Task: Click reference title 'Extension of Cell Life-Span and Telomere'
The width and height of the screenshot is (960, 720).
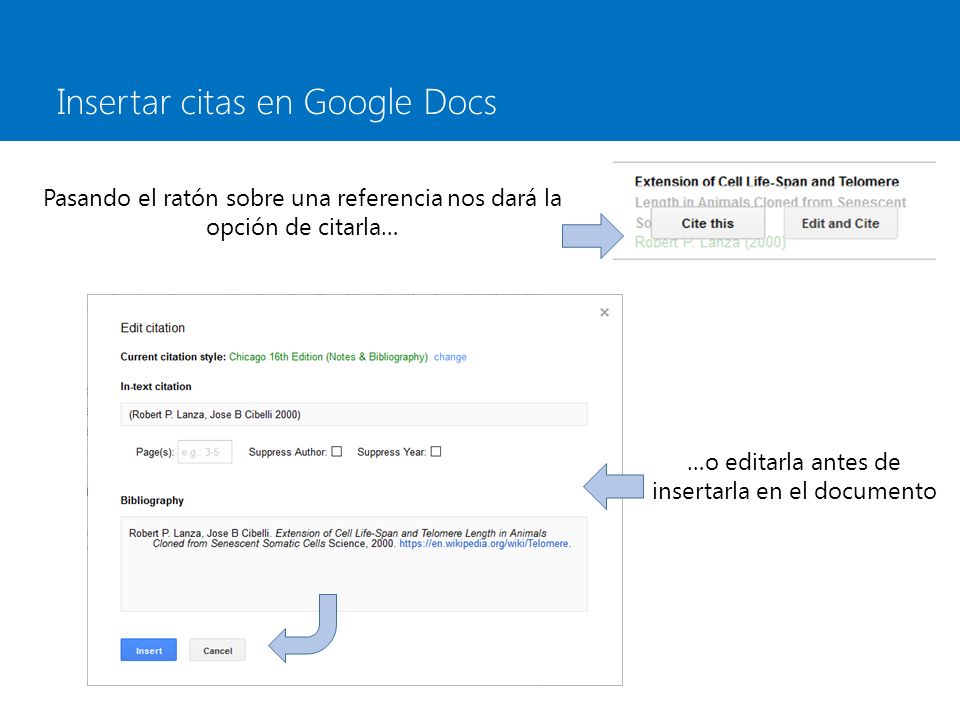Action: [x=767, y=182]
